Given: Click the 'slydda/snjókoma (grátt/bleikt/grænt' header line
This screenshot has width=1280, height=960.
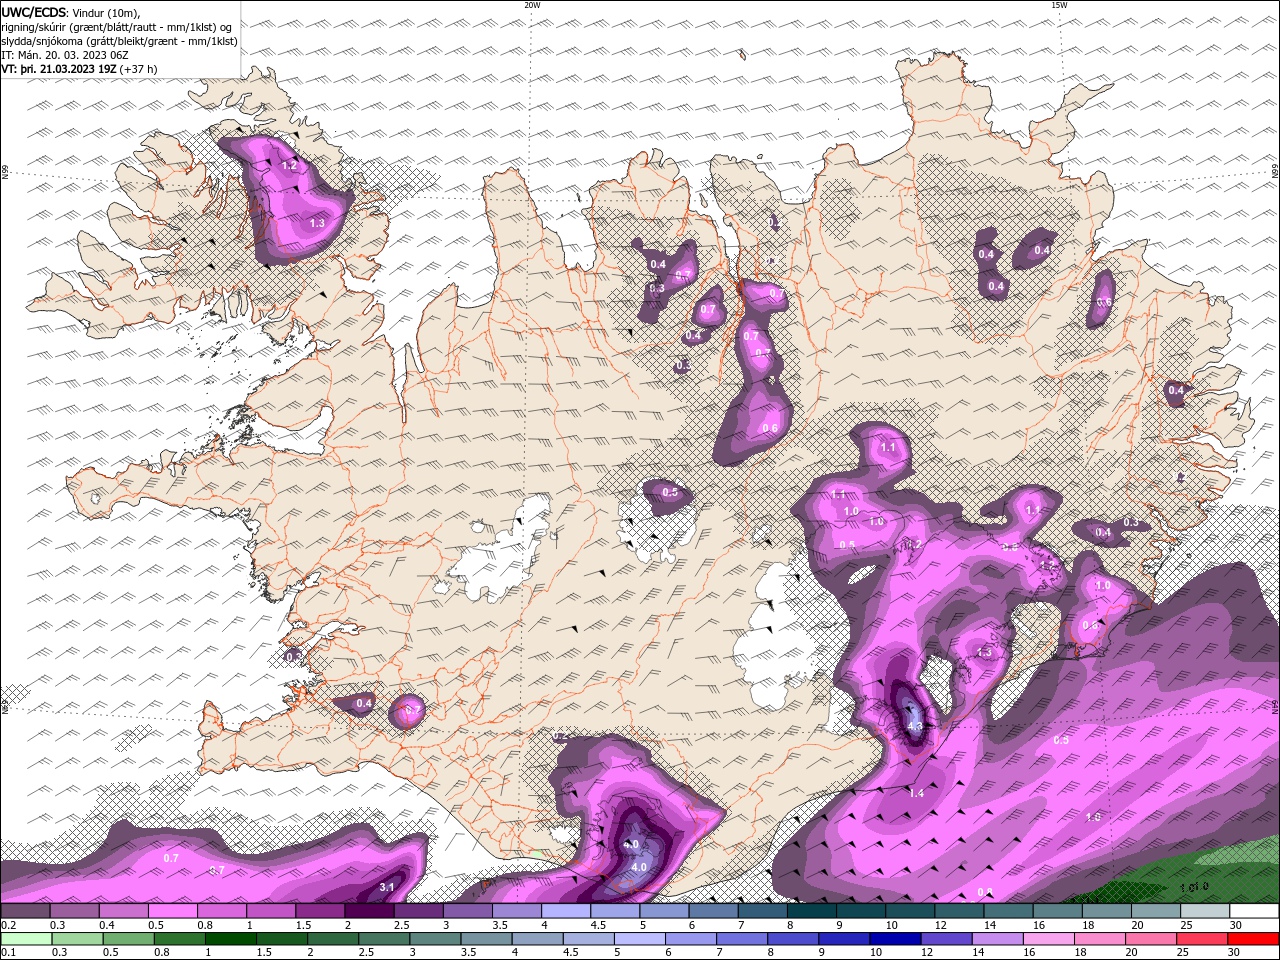Looking at the screenshot, I should pyautogui.click(x=120, y=41).
